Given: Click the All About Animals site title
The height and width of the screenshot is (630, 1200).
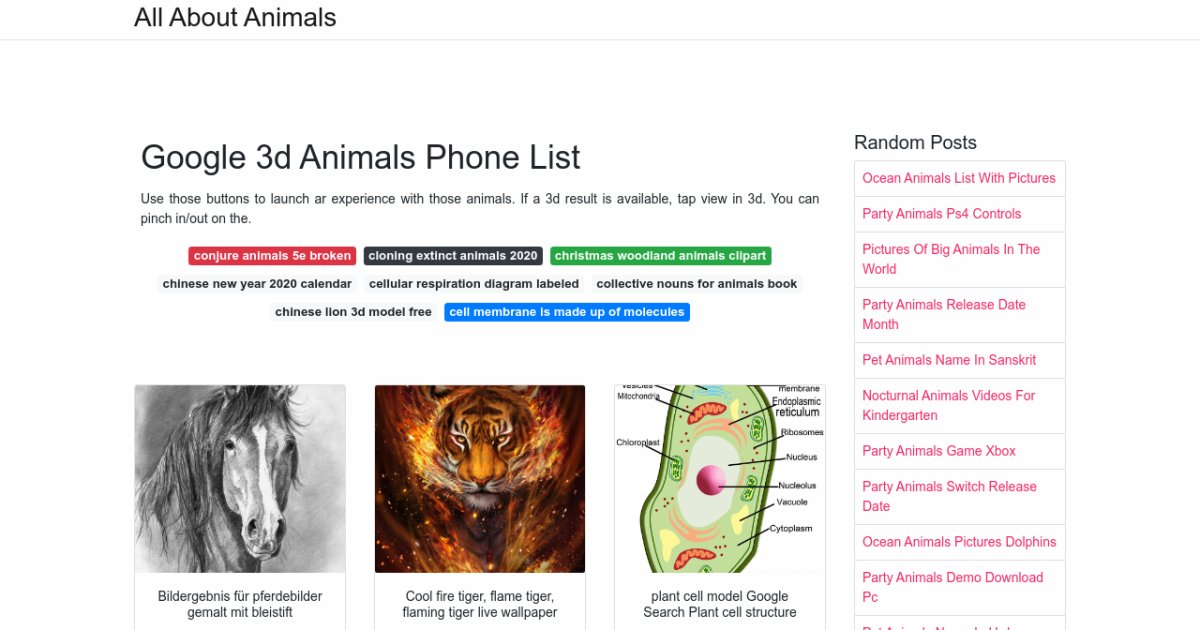Looking at the screenshot, I should tap(235, 18).
